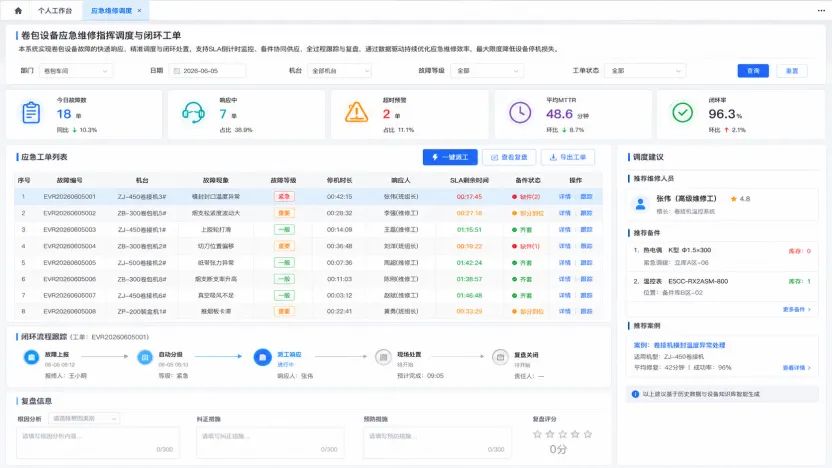This screenshot has height=468, width=832.
Task: Select work order EVR20260605003
Action: [x=308, y=229]
